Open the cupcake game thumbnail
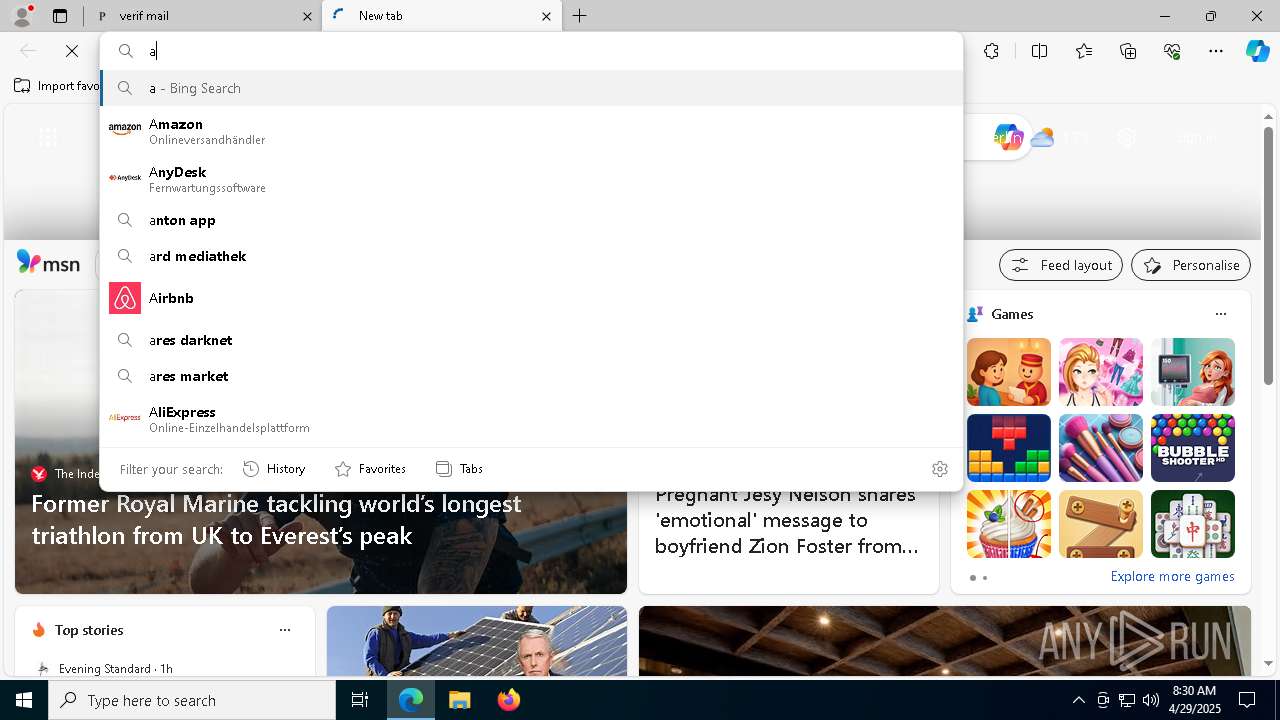This screenshot has height=720, width=1280. 1009,524
